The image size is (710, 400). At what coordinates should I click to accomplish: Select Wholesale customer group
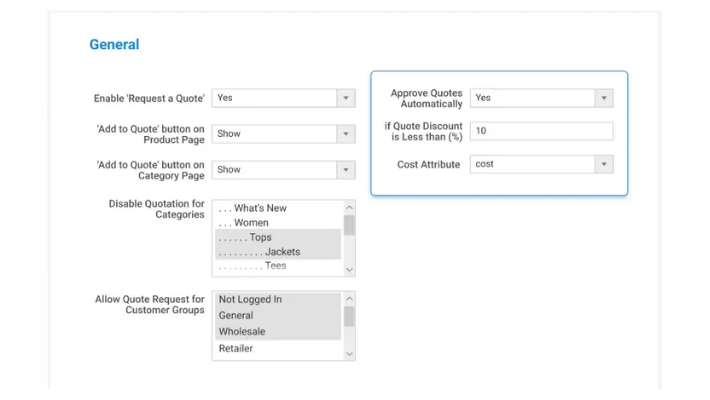tap(242, 331)
